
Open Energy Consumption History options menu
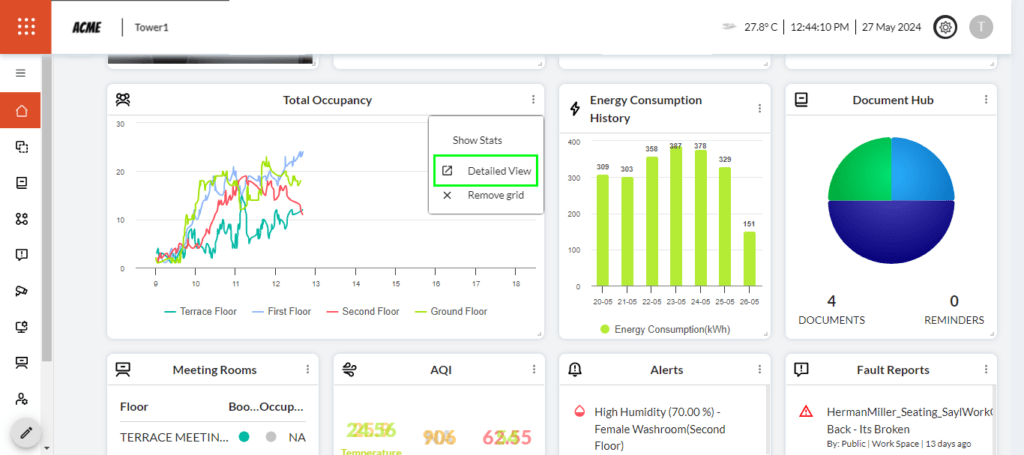[x=760, y=109]
